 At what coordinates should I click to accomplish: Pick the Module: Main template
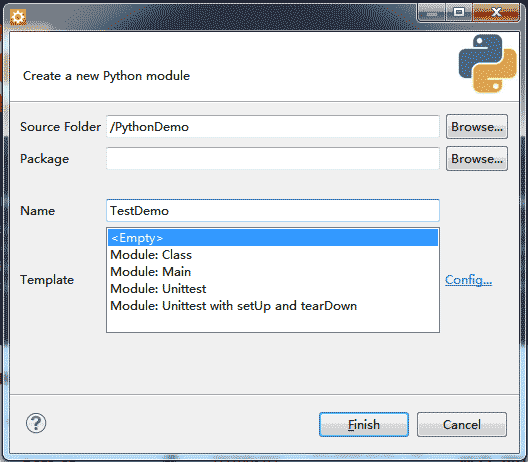273,272
